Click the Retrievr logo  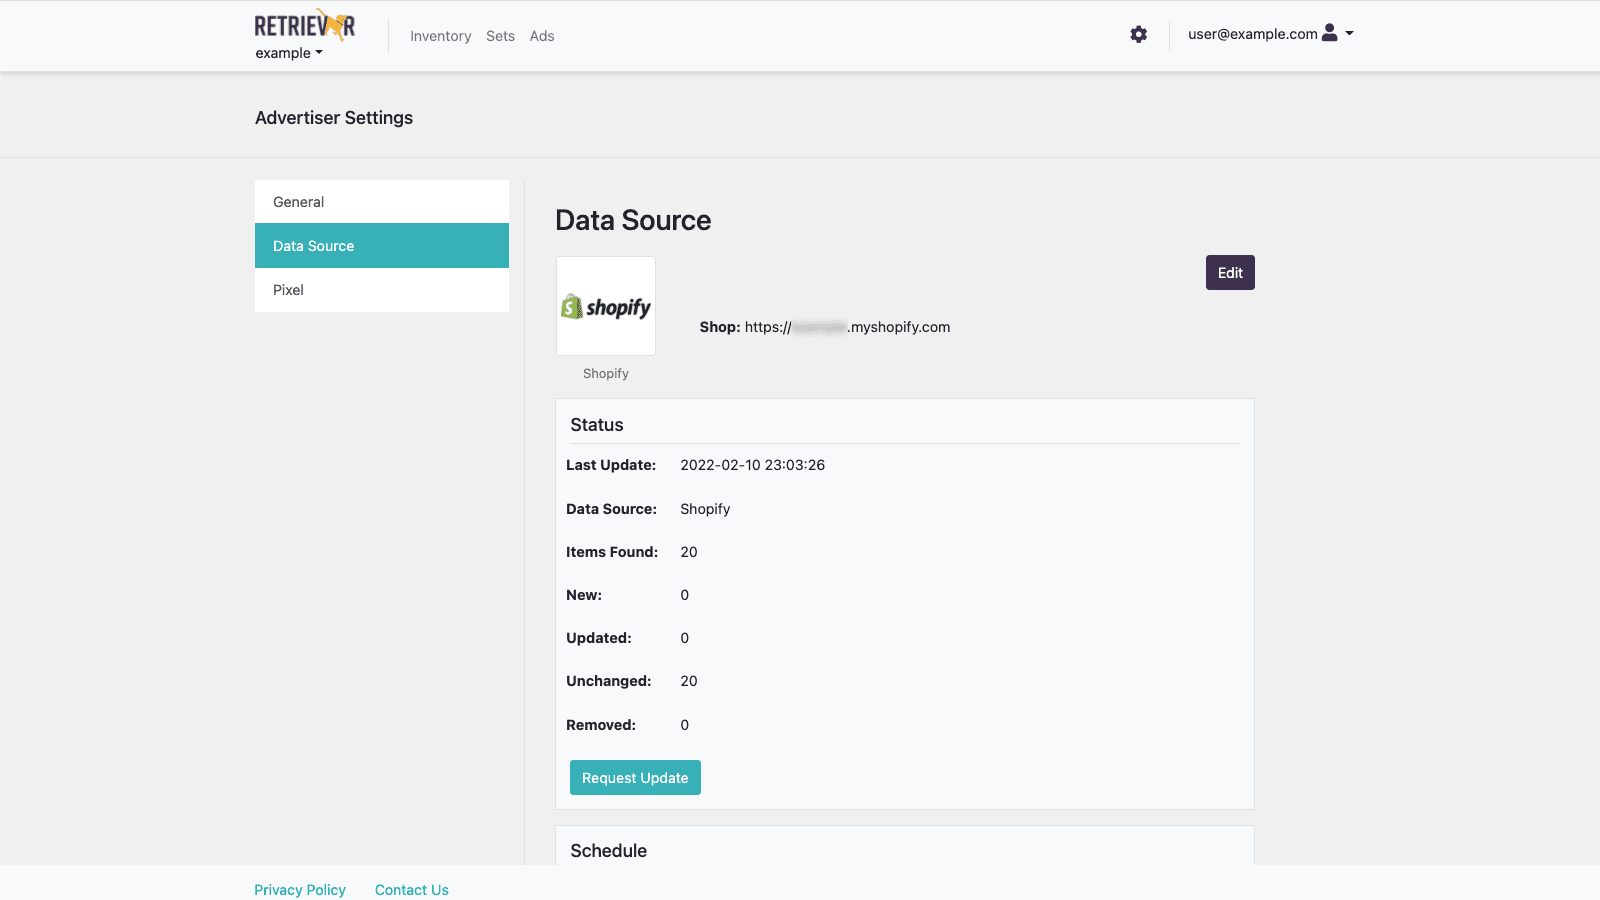click(x=303, y=25)
